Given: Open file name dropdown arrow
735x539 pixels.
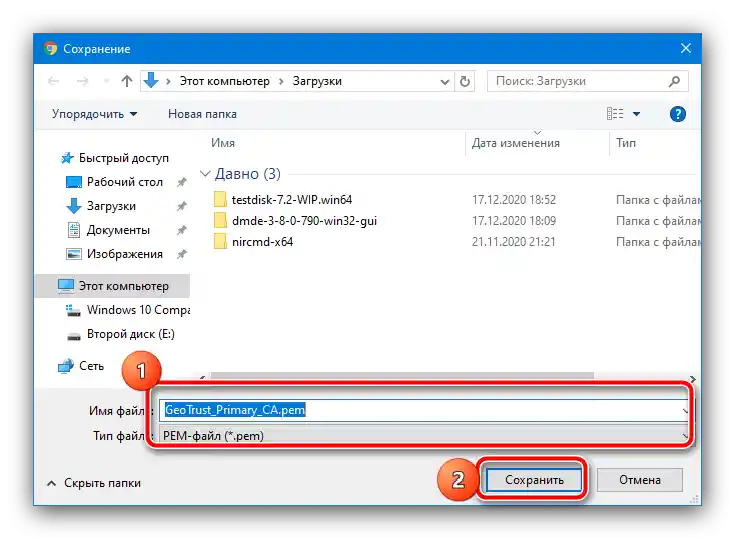Looking at the screenshot, I should point(685,411).
